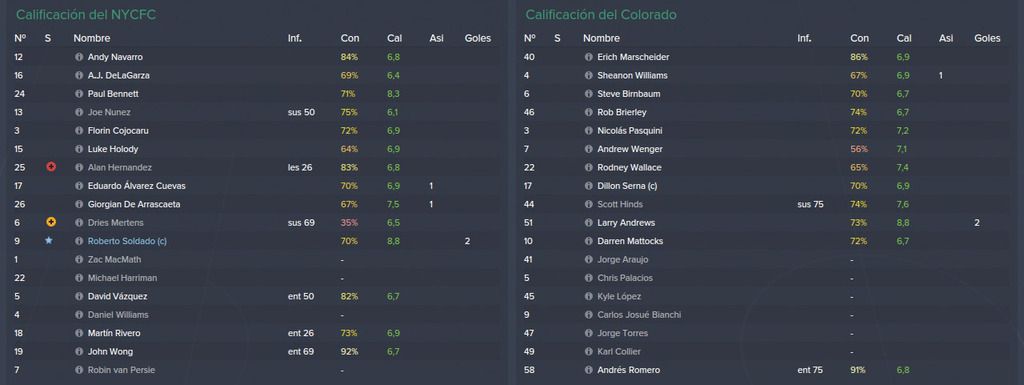Sort NYCFC table by Cal column
This screenshot has height=385, width=1024.
point(394,38)
